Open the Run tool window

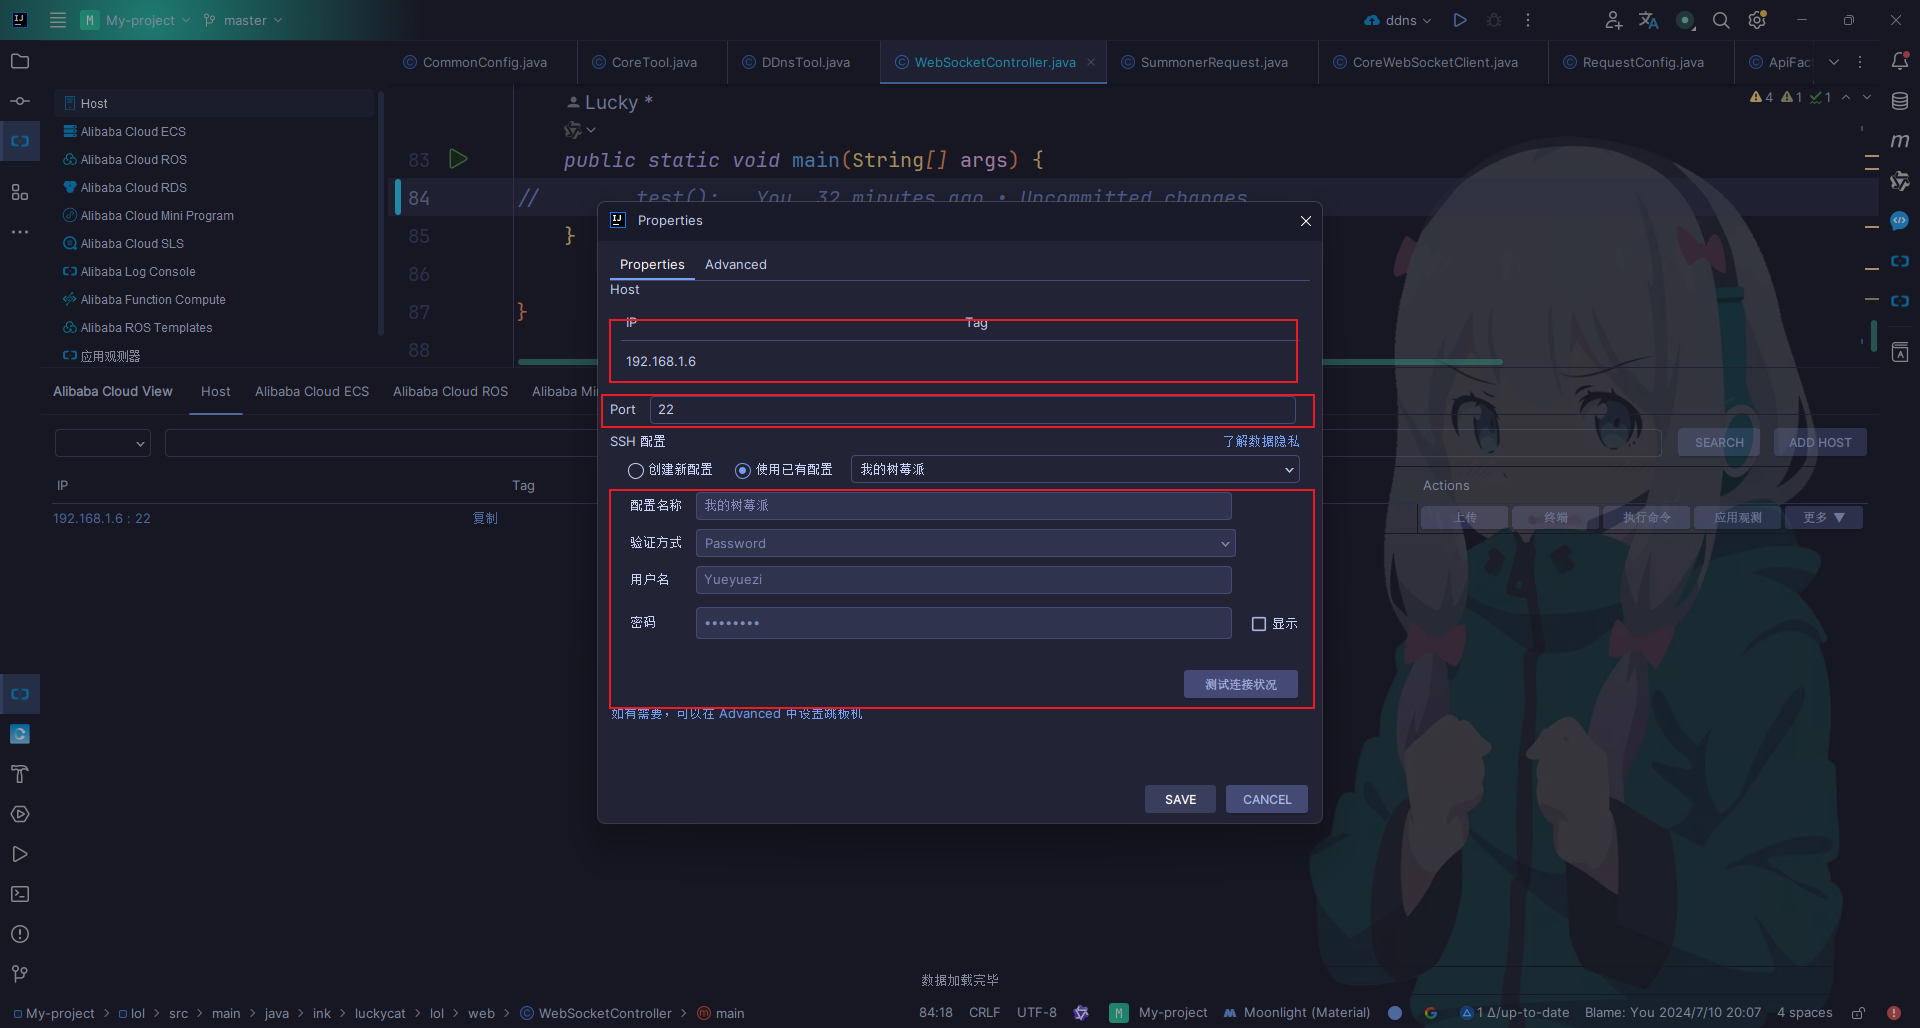coord(20,854)
